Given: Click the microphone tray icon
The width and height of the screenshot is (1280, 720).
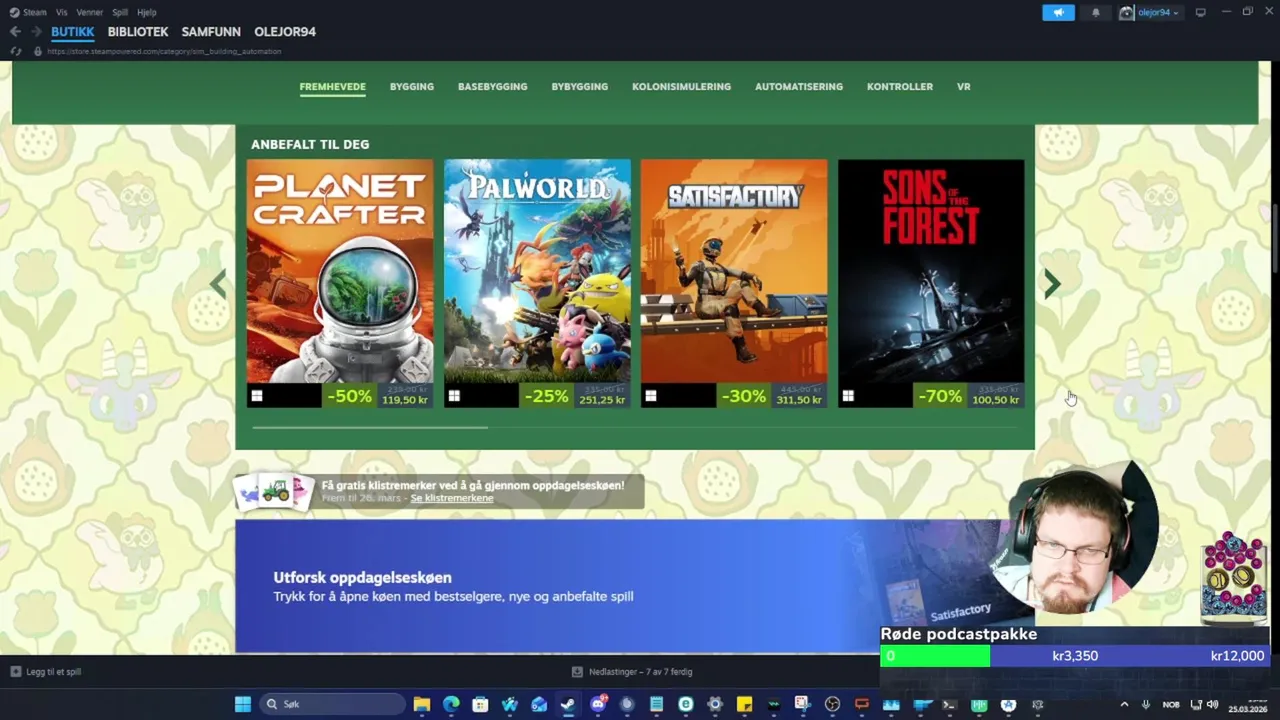Looking at the screenshot, I should point(1146,705).
